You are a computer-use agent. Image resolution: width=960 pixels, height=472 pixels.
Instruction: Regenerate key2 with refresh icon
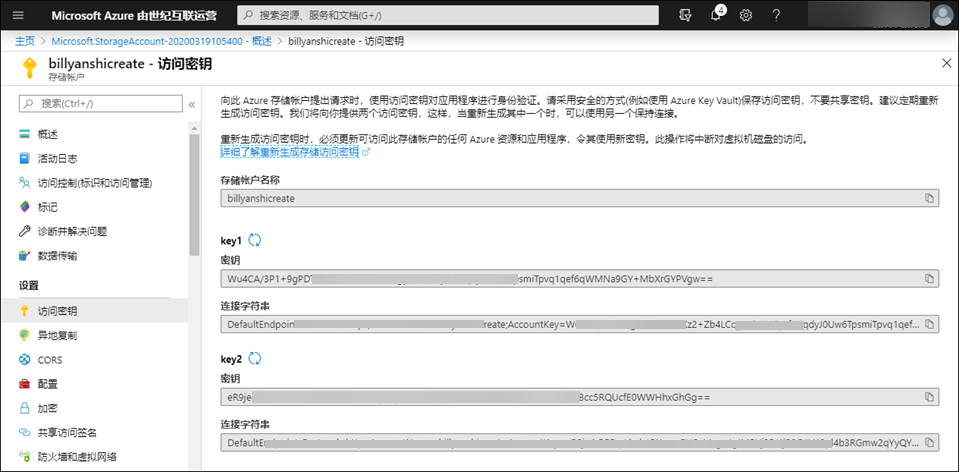pos(254,358)
